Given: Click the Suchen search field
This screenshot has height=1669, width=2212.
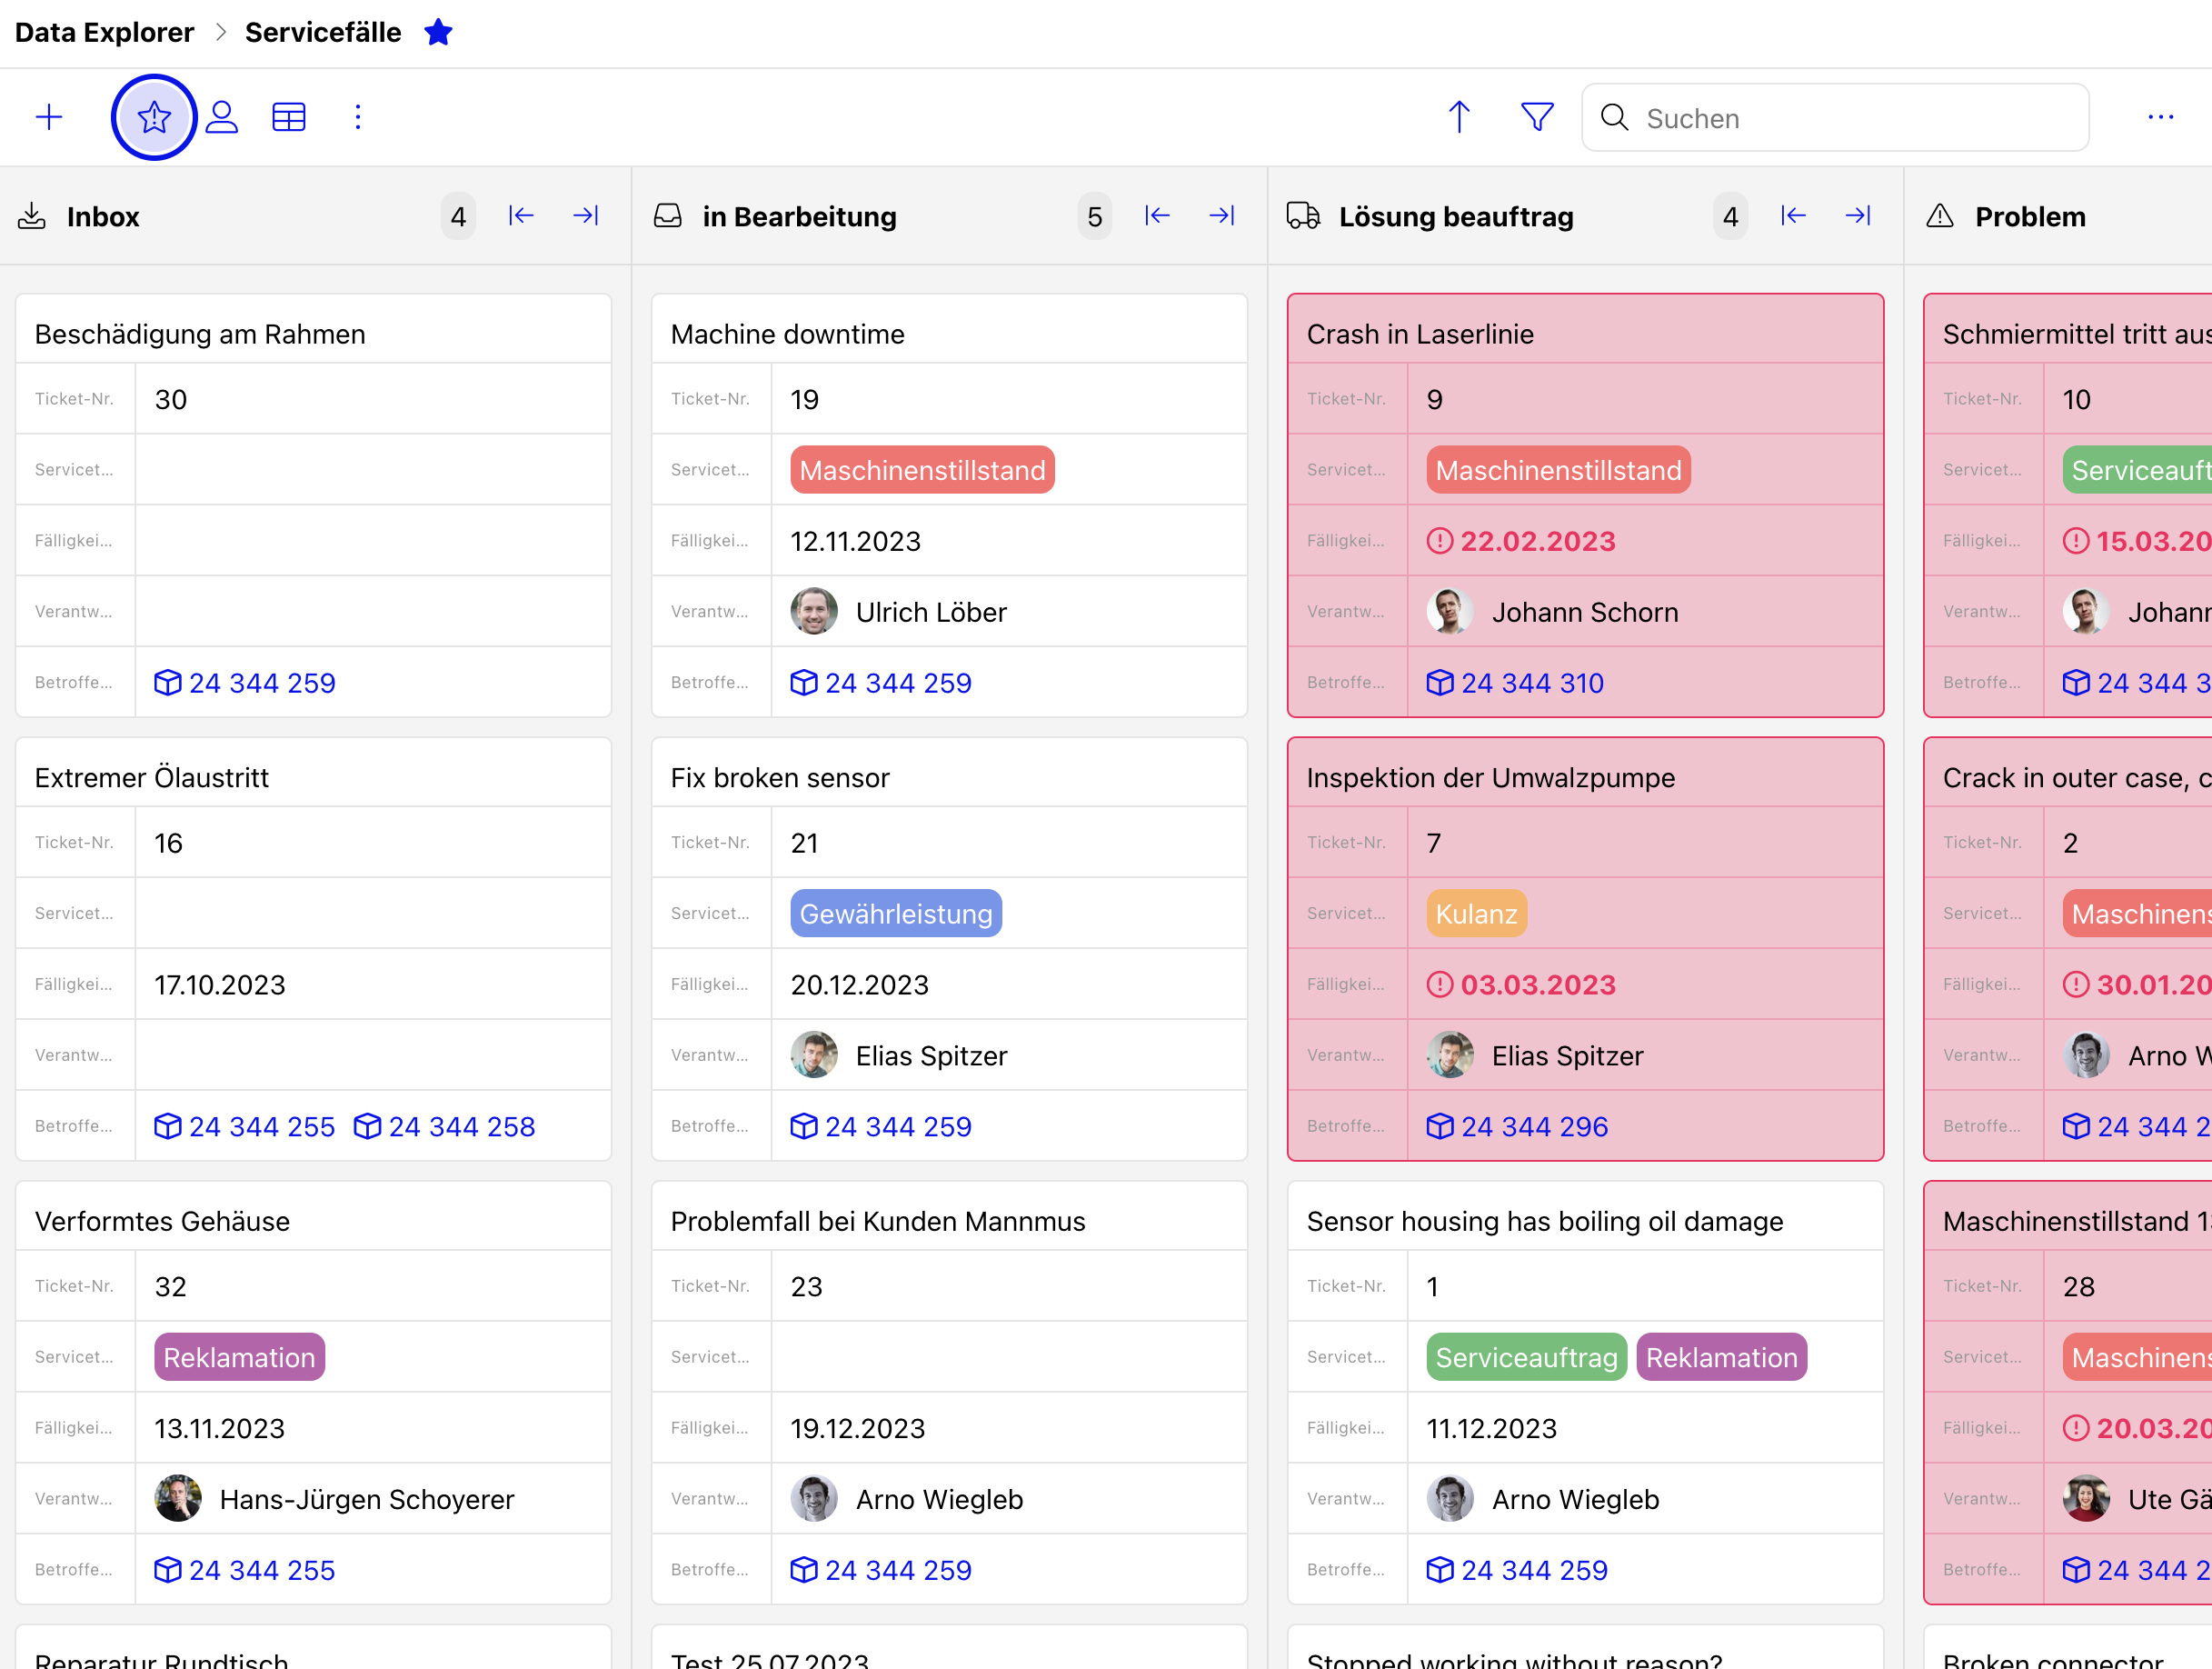Looking at the screenshot, I should 1835,118.
